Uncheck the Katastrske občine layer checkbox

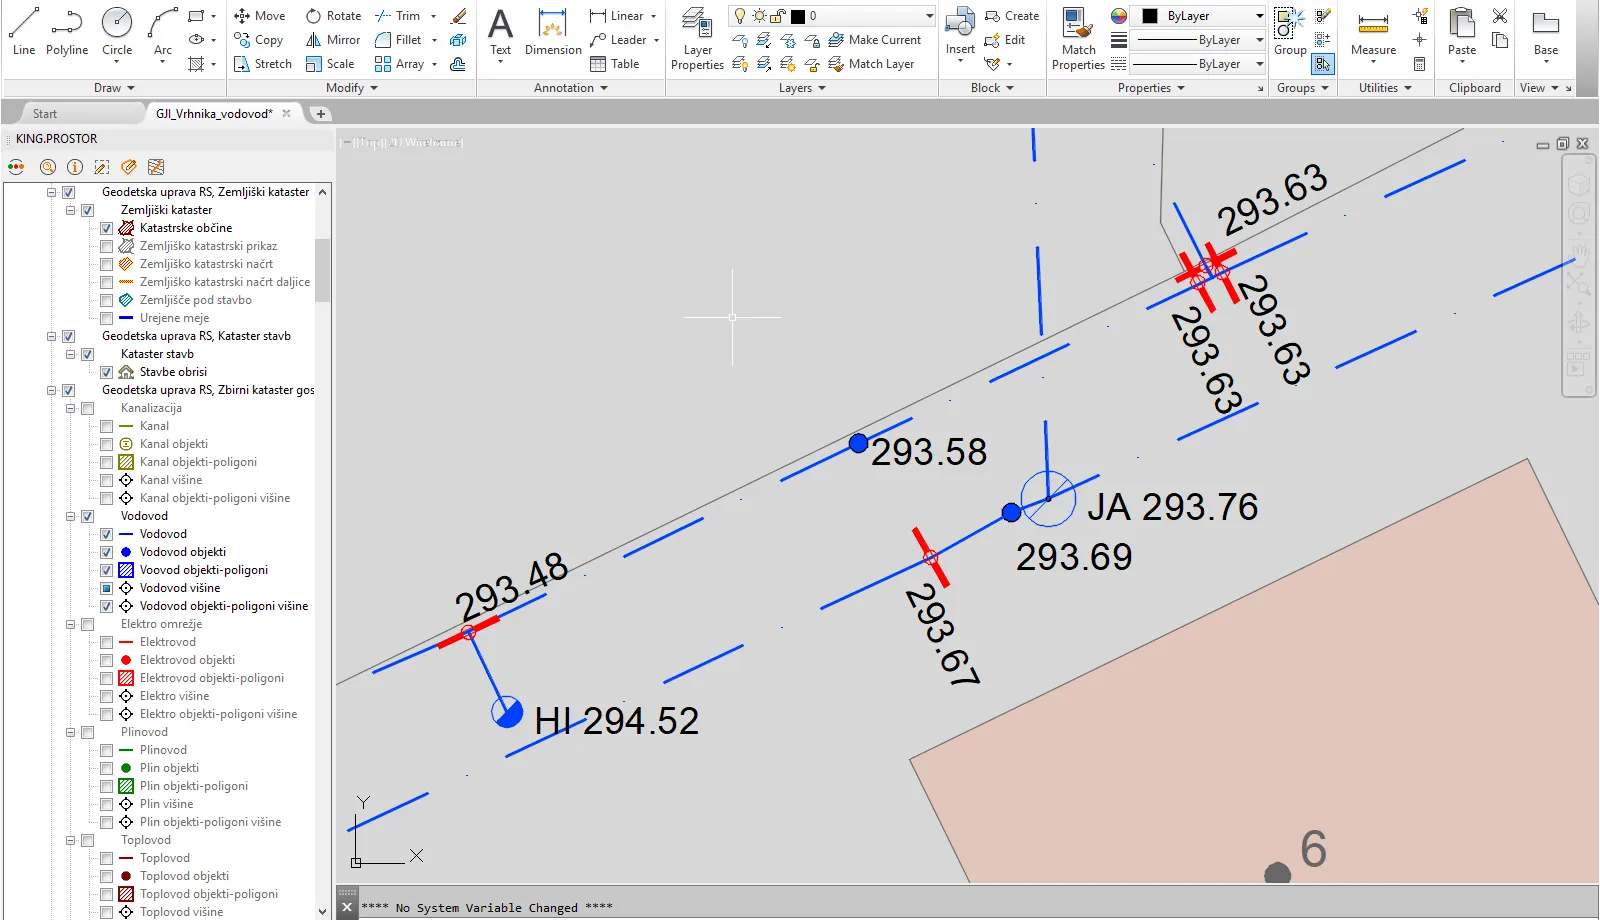[107, 228]
